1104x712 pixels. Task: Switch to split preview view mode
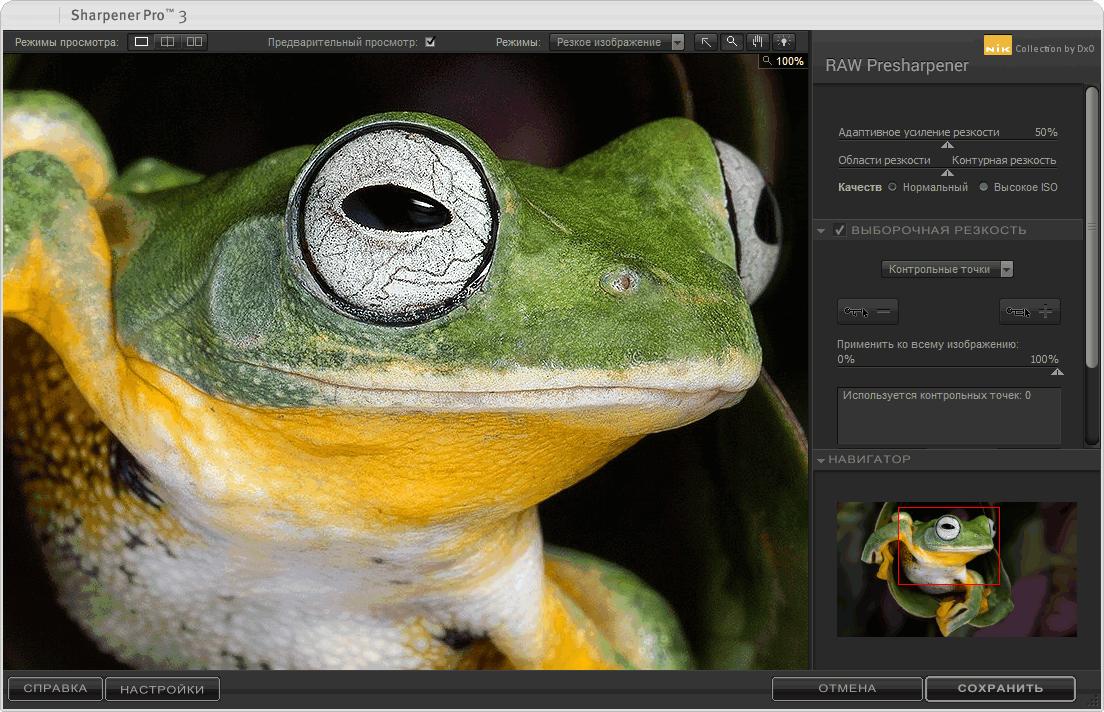pyautogui.click(x=168, y=42)
